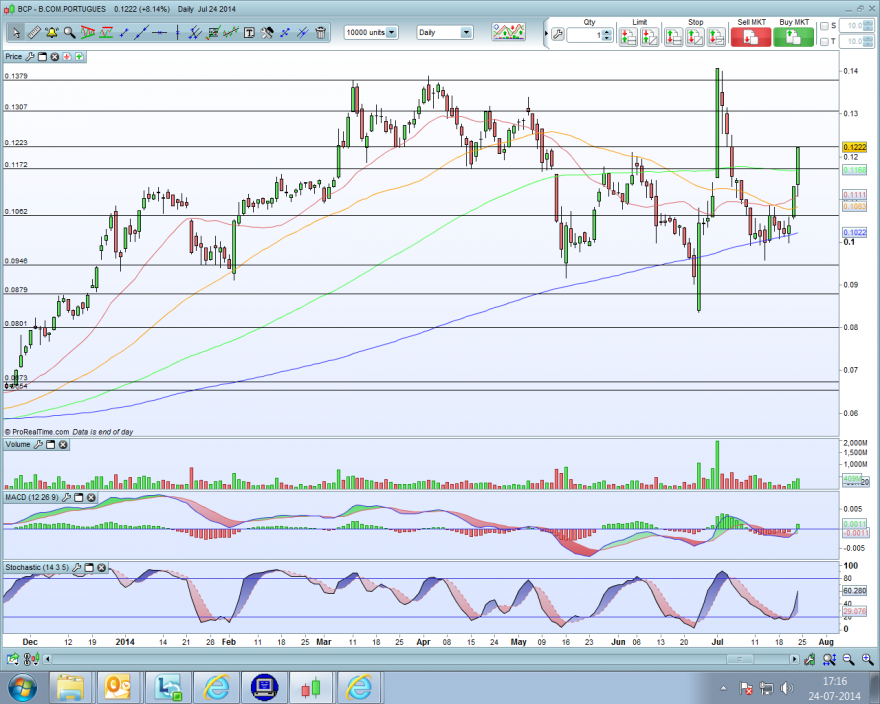Screen dimensions: 880x704
Task: Open the MACD panel wrench settings
Action: point(66,497)
